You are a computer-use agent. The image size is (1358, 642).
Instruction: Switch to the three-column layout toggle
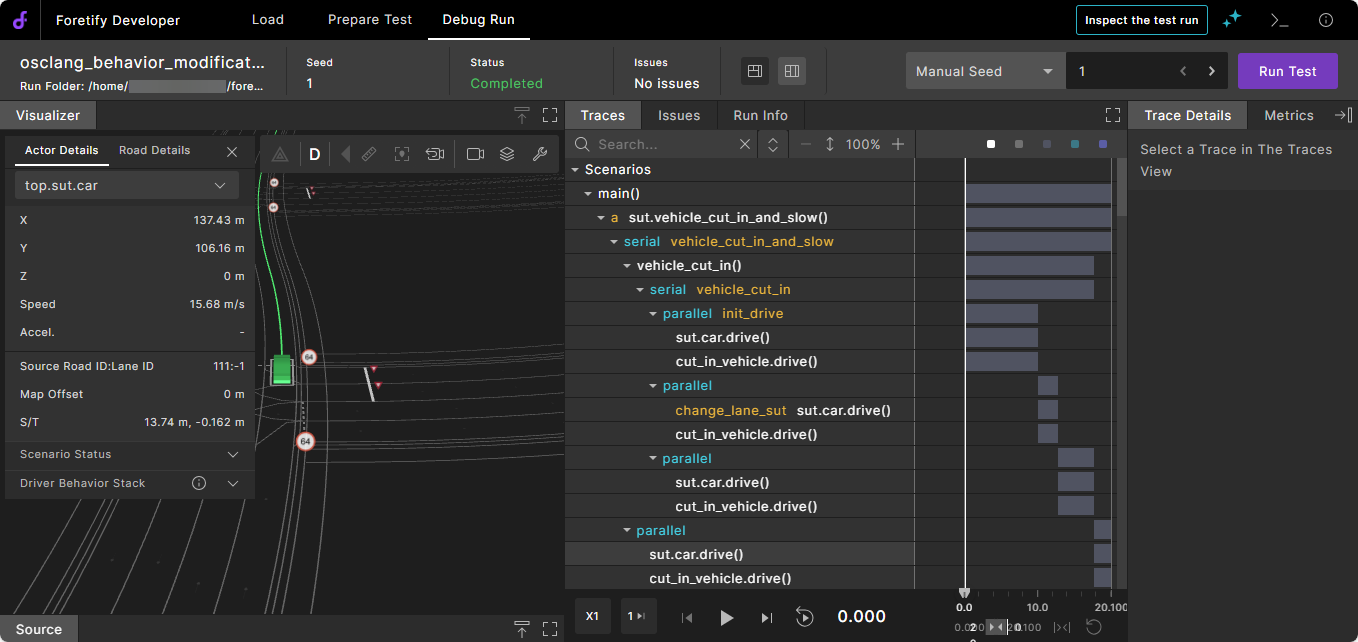[791, 71]
